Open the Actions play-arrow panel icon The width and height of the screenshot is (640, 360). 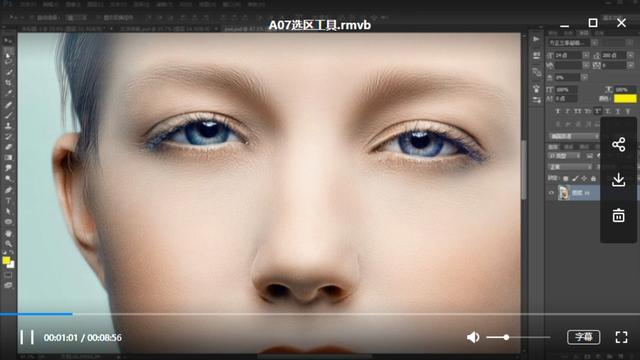[x=536, y=39]
